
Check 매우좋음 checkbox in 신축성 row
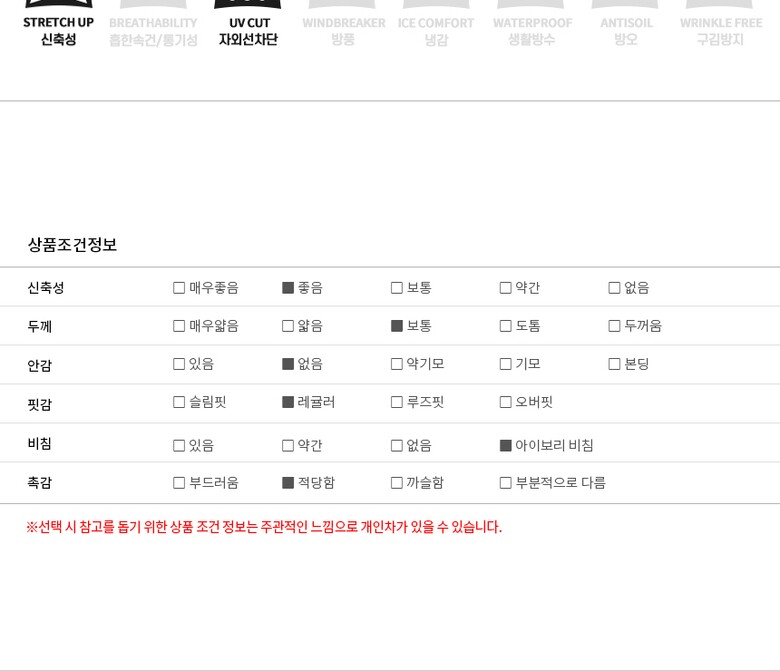(179, 288)
